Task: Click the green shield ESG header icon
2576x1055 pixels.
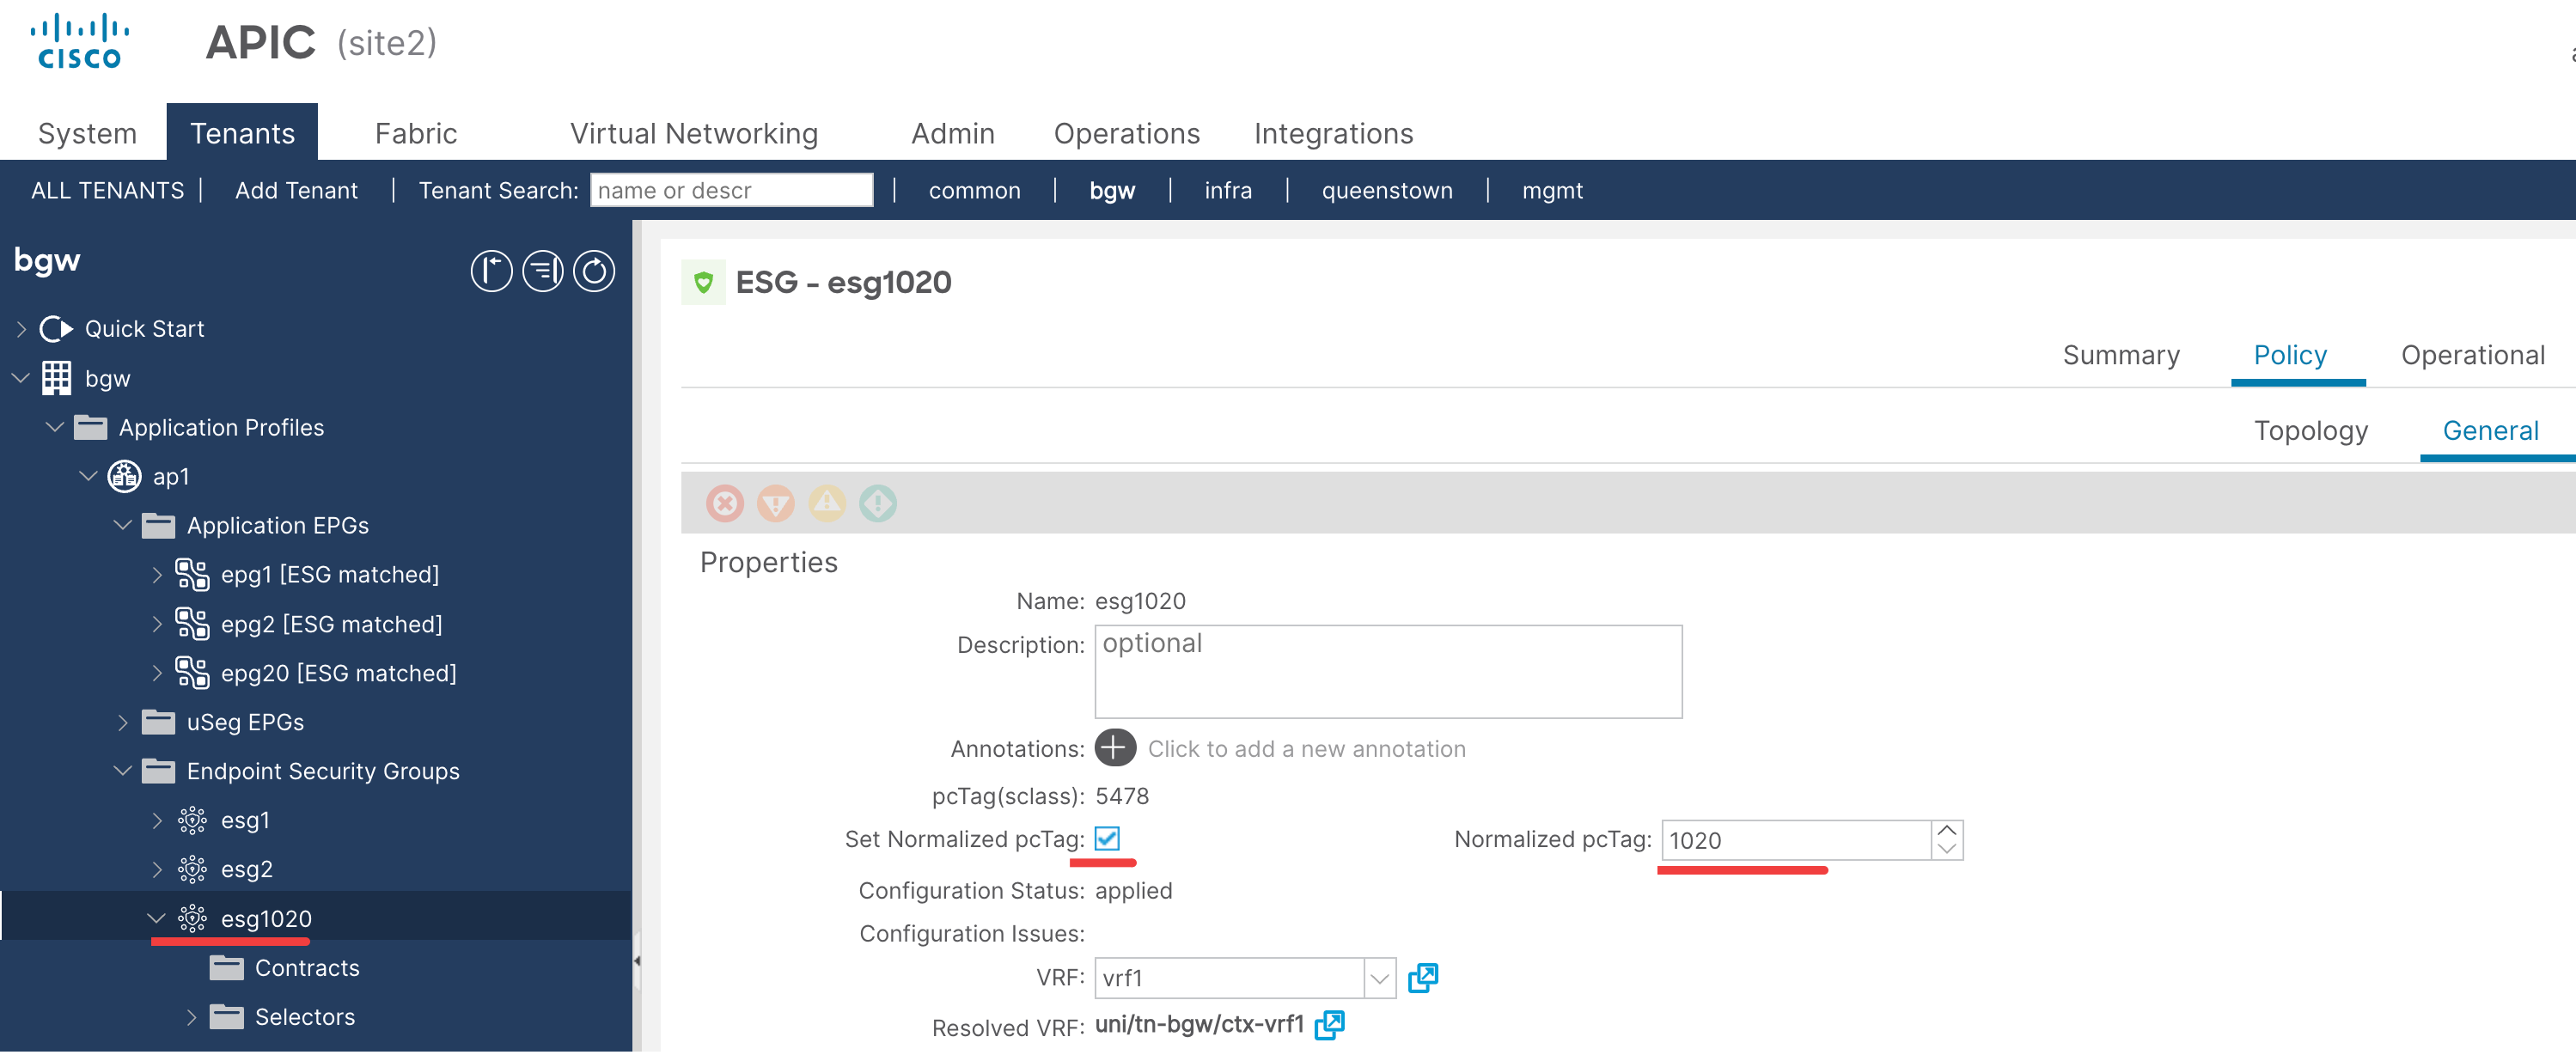Action: tap(703, 282)
